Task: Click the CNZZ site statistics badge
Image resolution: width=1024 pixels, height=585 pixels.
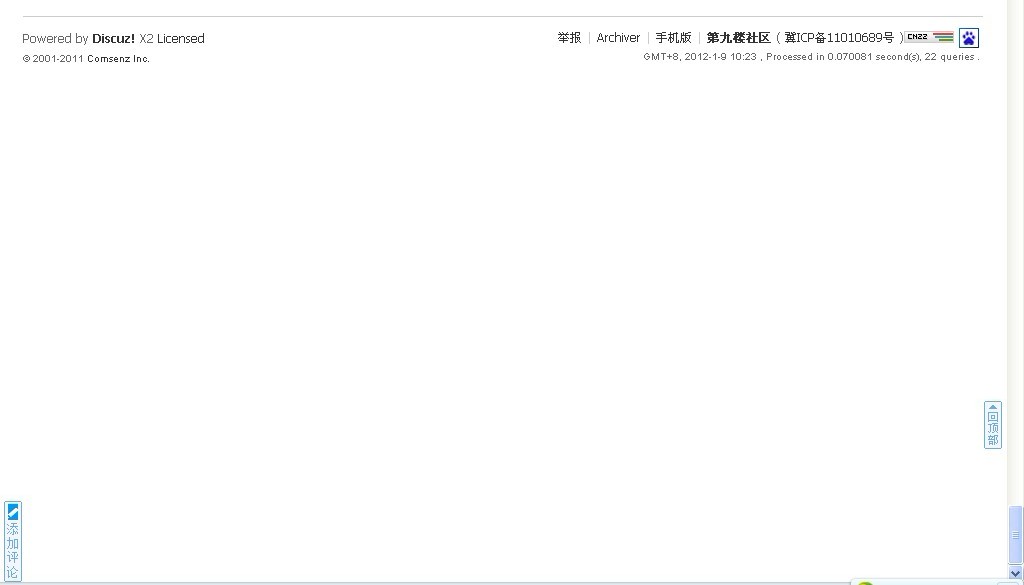Action: point(916,37)
